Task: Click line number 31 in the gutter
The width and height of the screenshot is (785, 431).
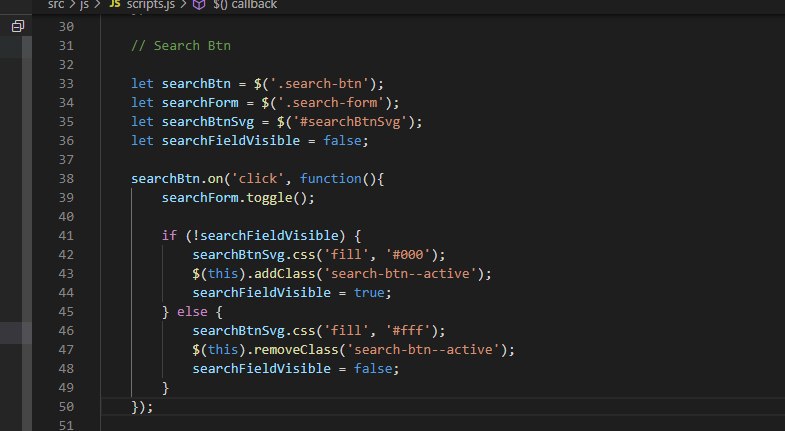Action: [x=66, y=46]
